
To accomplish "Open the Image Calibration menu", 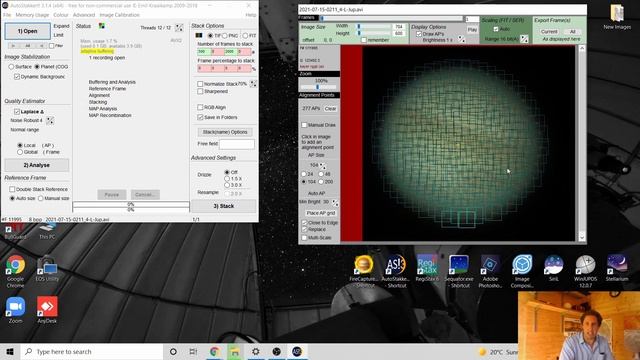I will coord(120,15).
